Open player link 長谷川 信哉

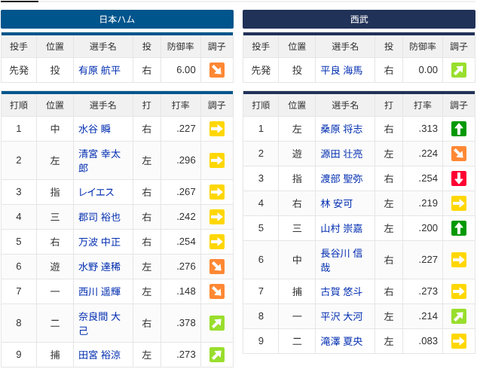coord(341,260)
